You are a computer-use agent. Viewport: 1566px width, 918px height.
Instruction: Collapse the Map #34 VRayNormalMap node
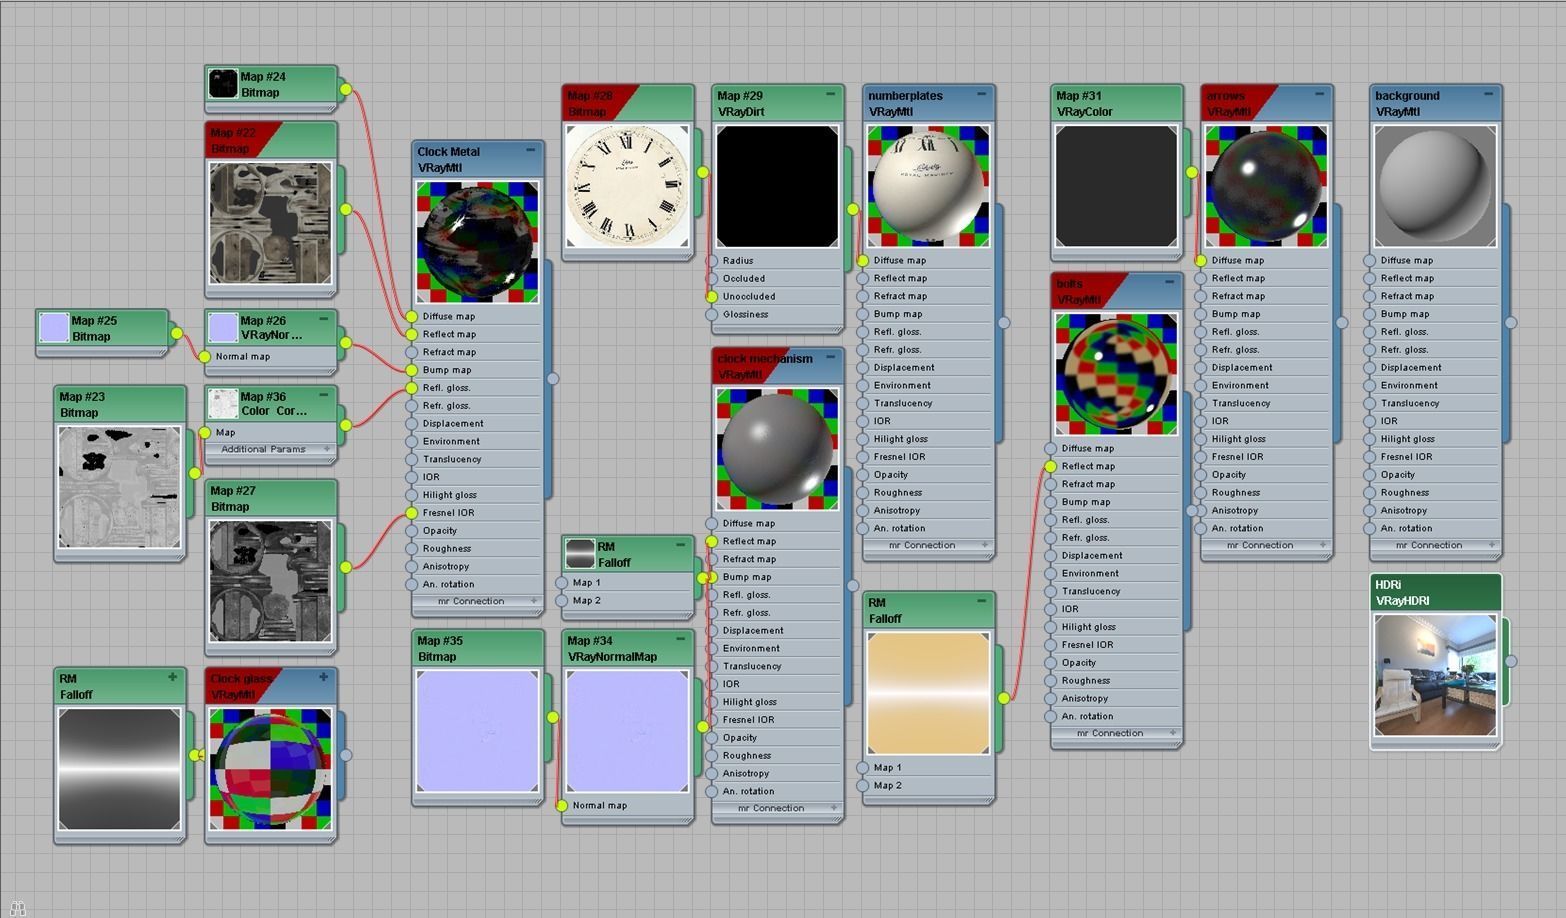pyautogui.click(x=681, y=640)
